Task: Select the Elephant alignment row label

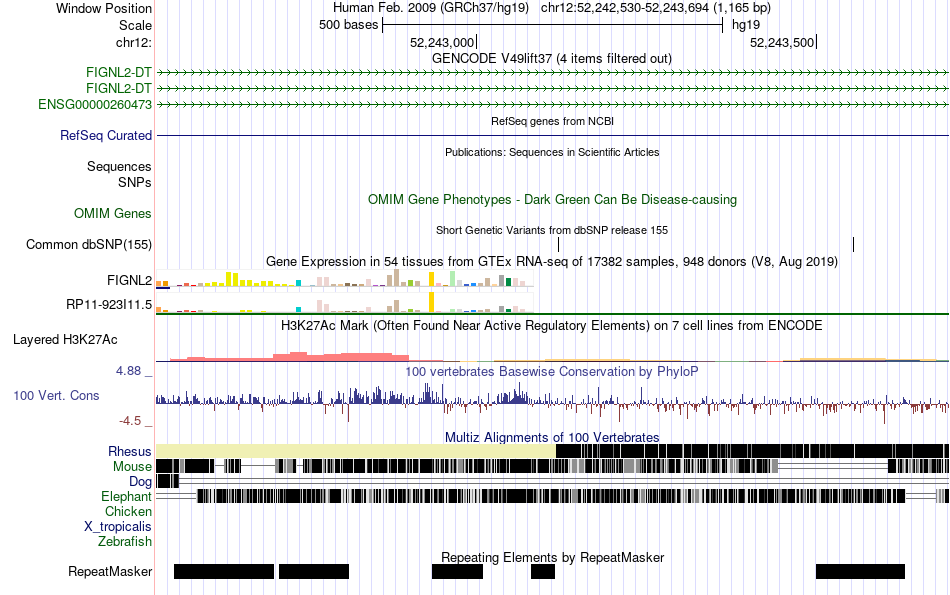Action: 127,496
